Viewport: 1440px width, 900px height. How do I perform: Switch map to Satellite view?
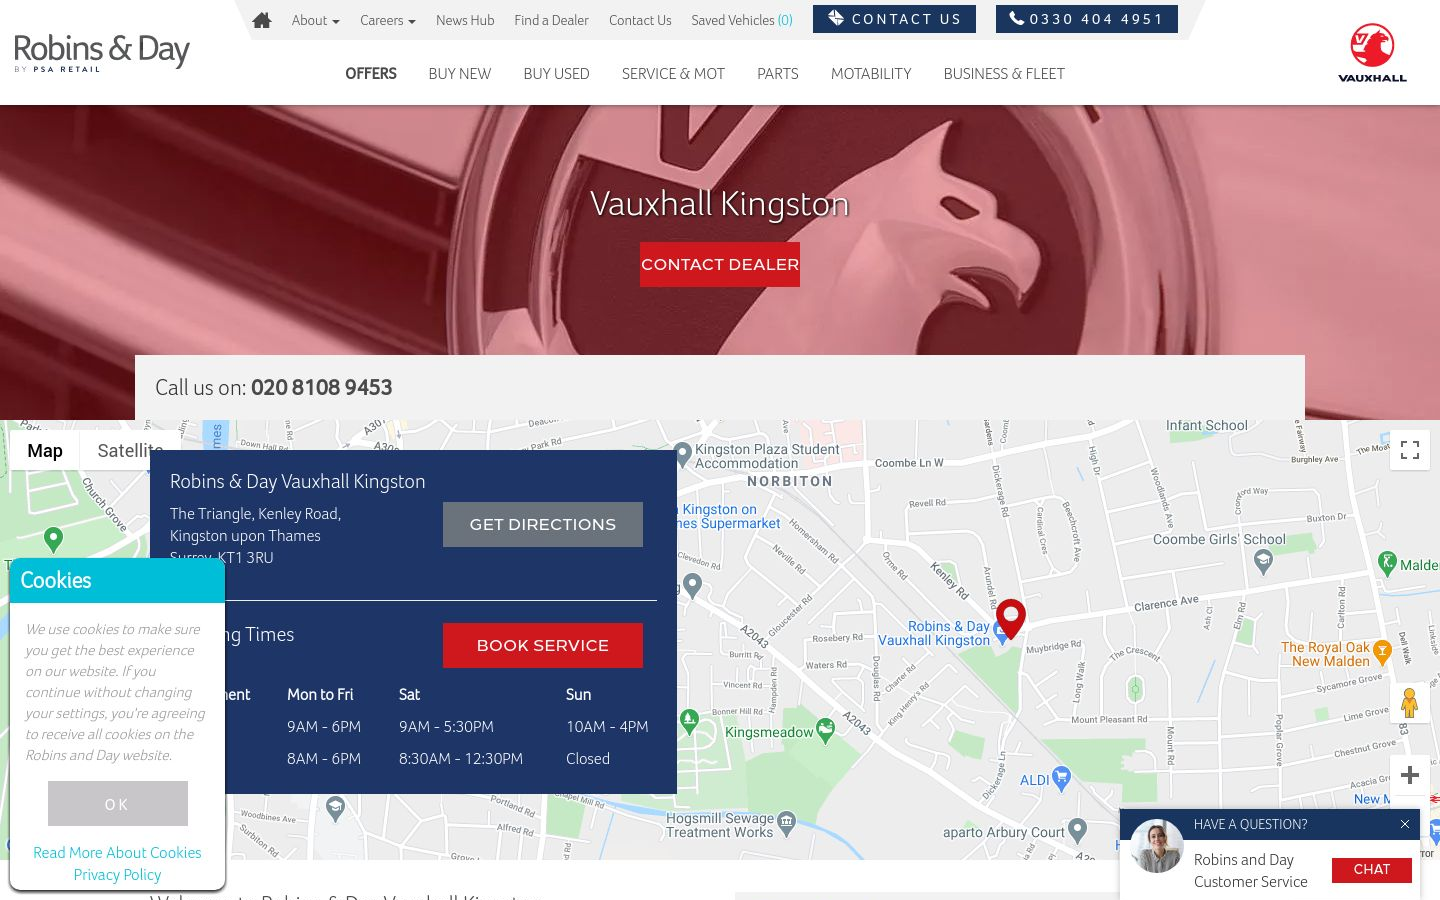coord(130,450)
